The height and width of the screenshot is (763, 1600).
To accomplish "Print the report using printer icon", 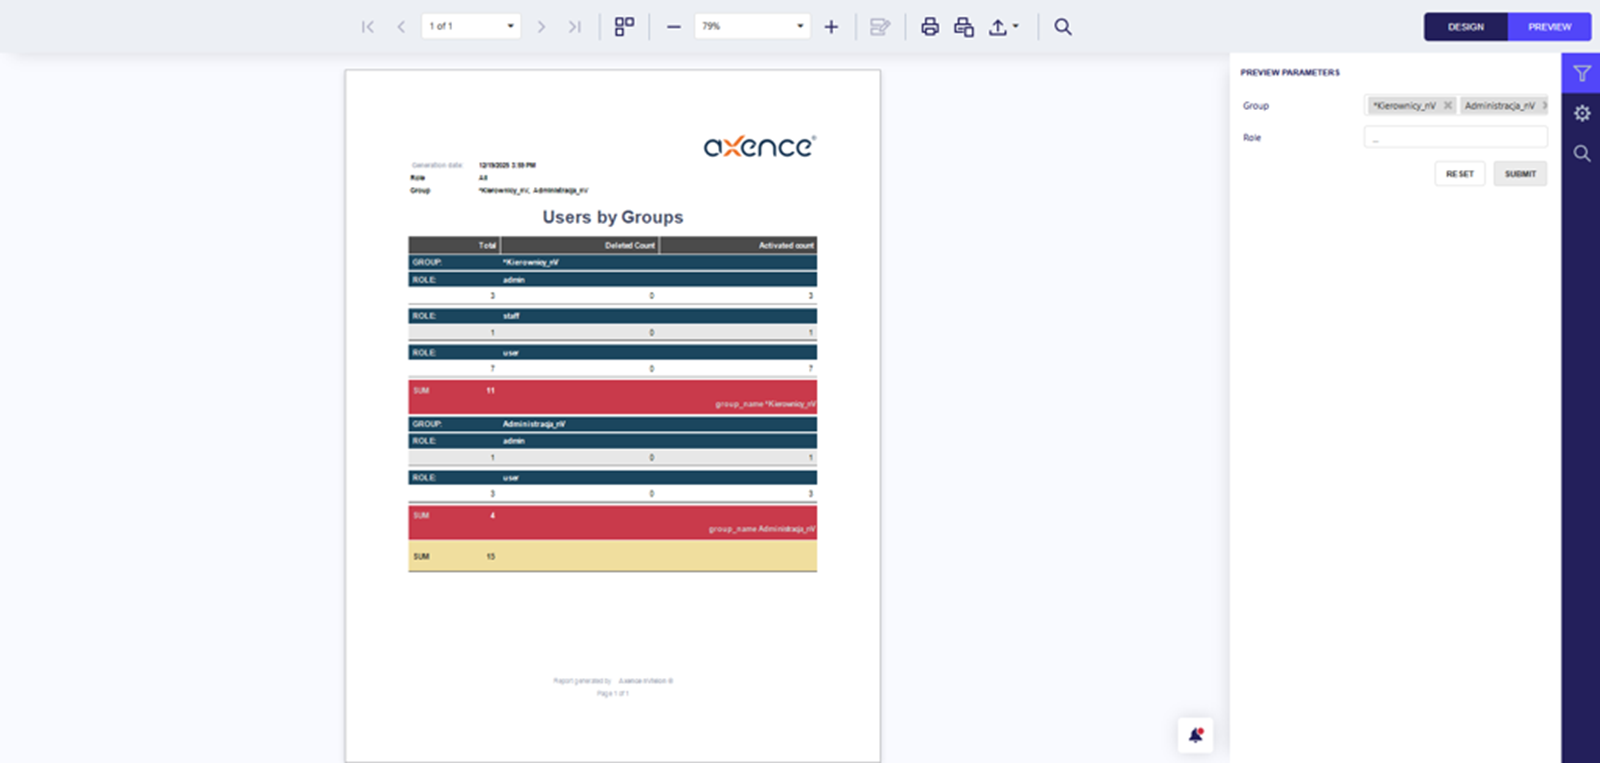I will (930, 27).
